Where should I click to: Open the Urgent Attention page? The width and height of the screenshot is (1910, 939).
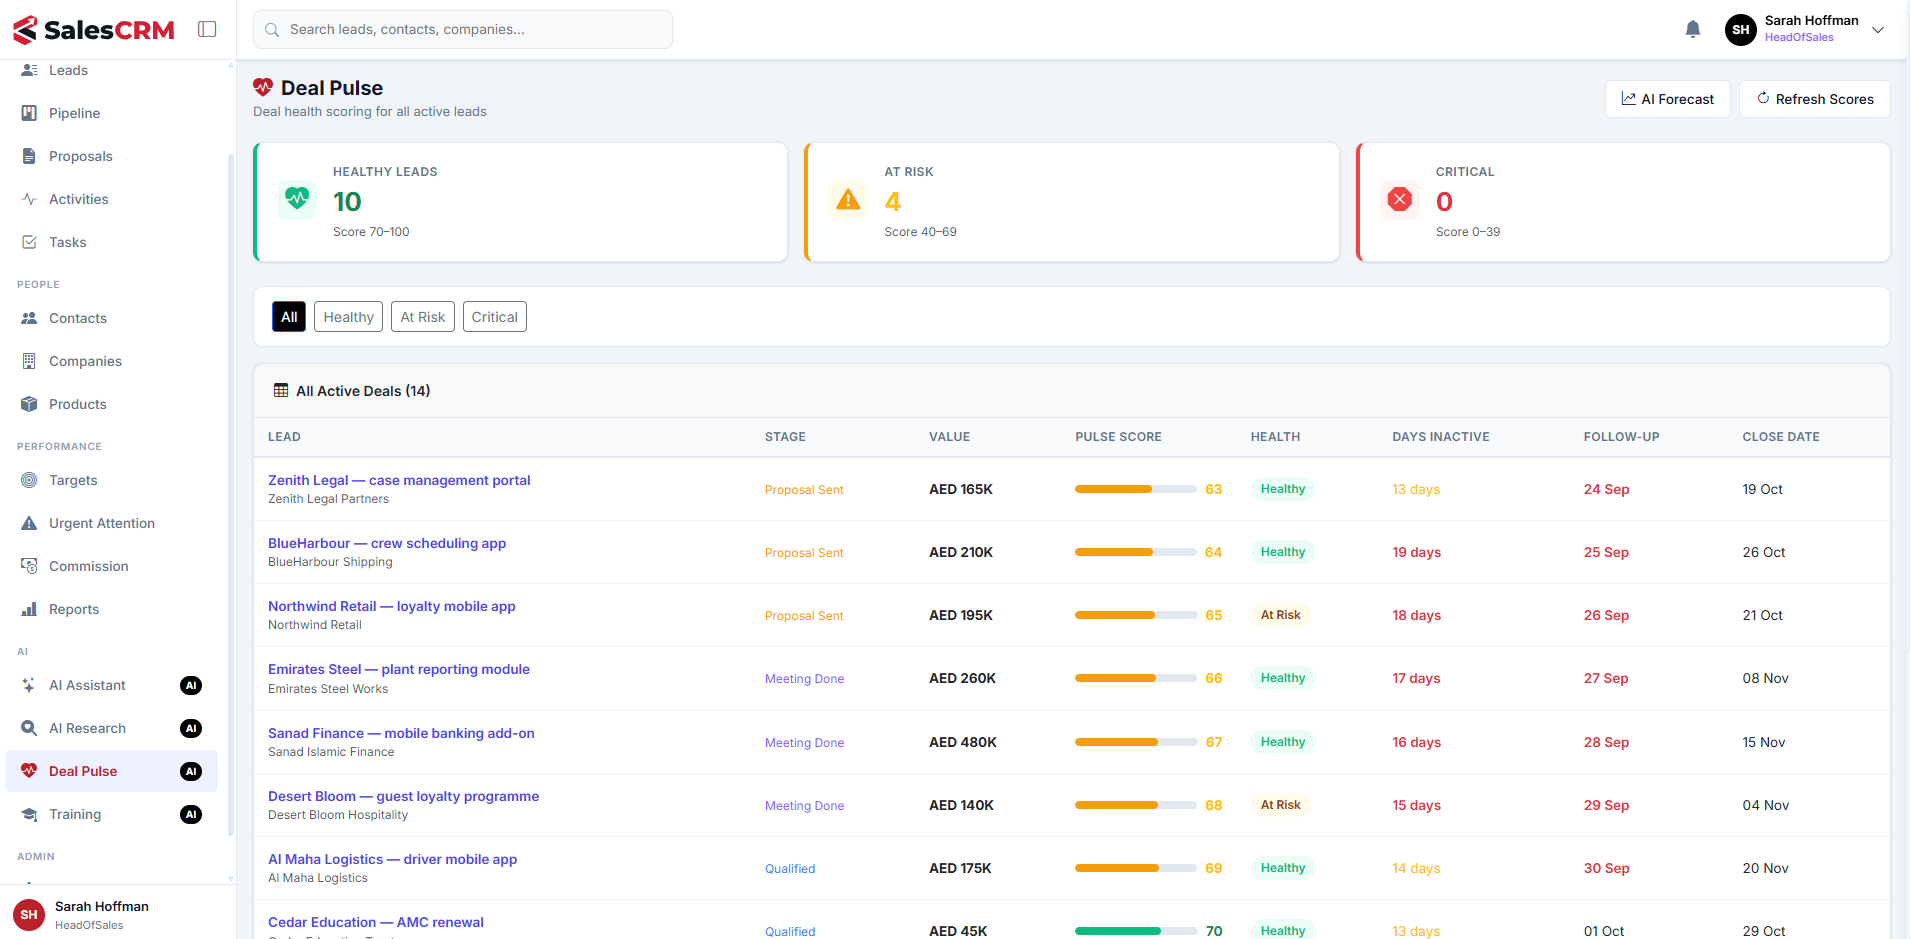point(111,523)
